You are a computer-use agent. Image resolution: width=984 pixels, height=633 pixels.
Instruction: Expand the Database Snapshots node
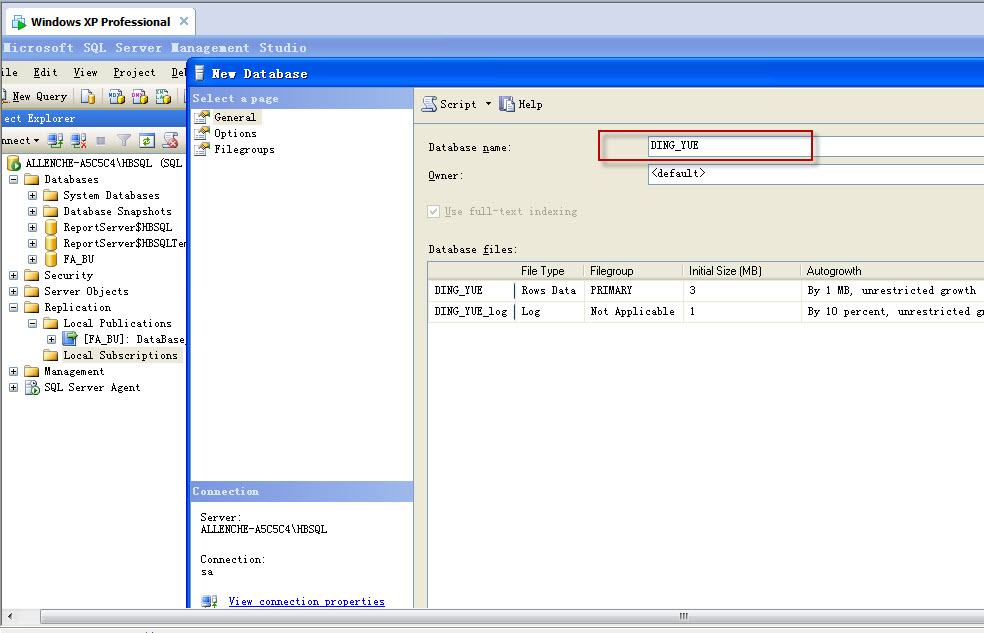pos(33,211)
